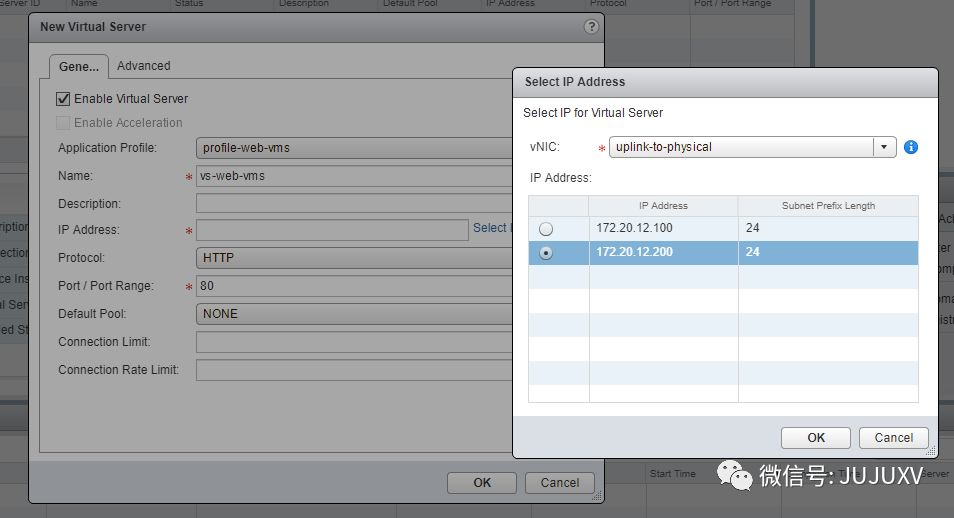Image resolution: width=954 pixels, height=518 pixels.
Task: Click the Select IP Address link
Action: [492, 228]
